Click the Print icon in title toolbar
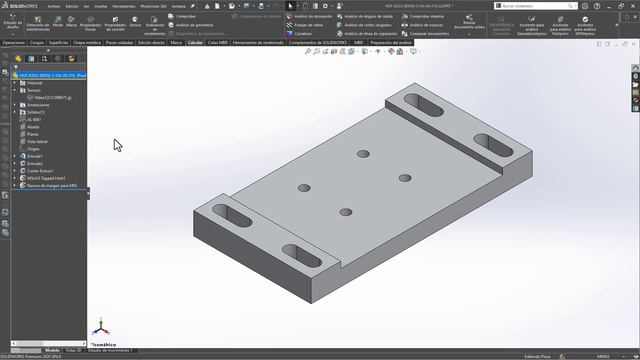This screenshot has width=640, height=360. 261,6
